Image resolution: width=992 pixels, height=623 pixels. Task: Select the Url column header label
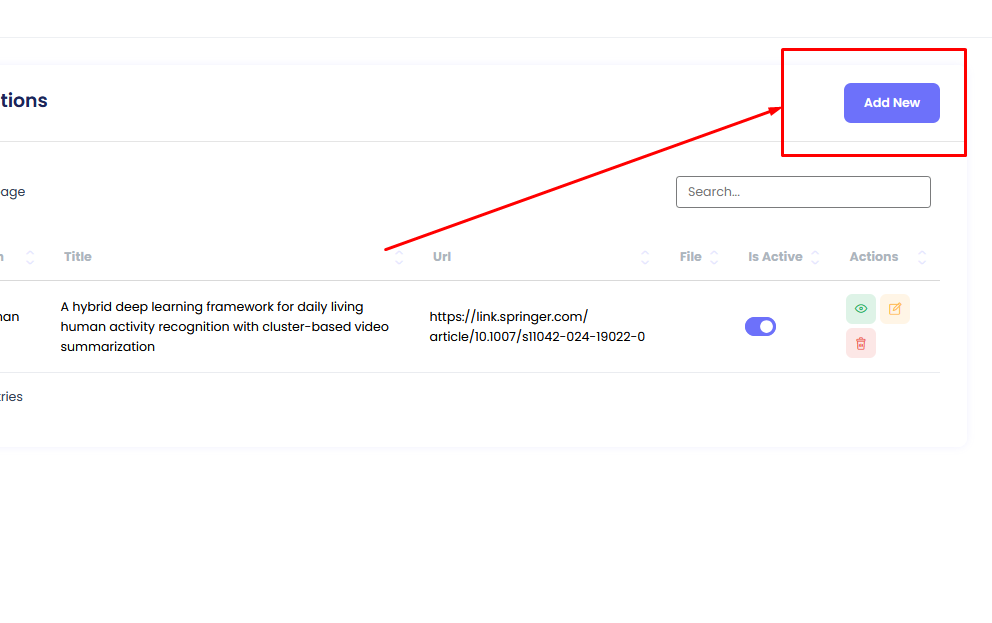[442, 257]
